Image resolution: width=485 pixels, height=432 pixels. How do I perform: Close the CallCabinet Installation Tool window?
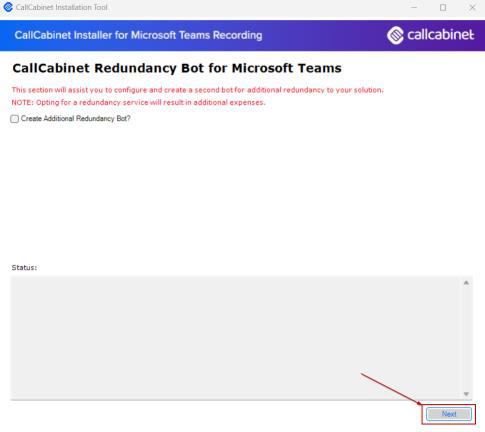click(x=472, y=7)
